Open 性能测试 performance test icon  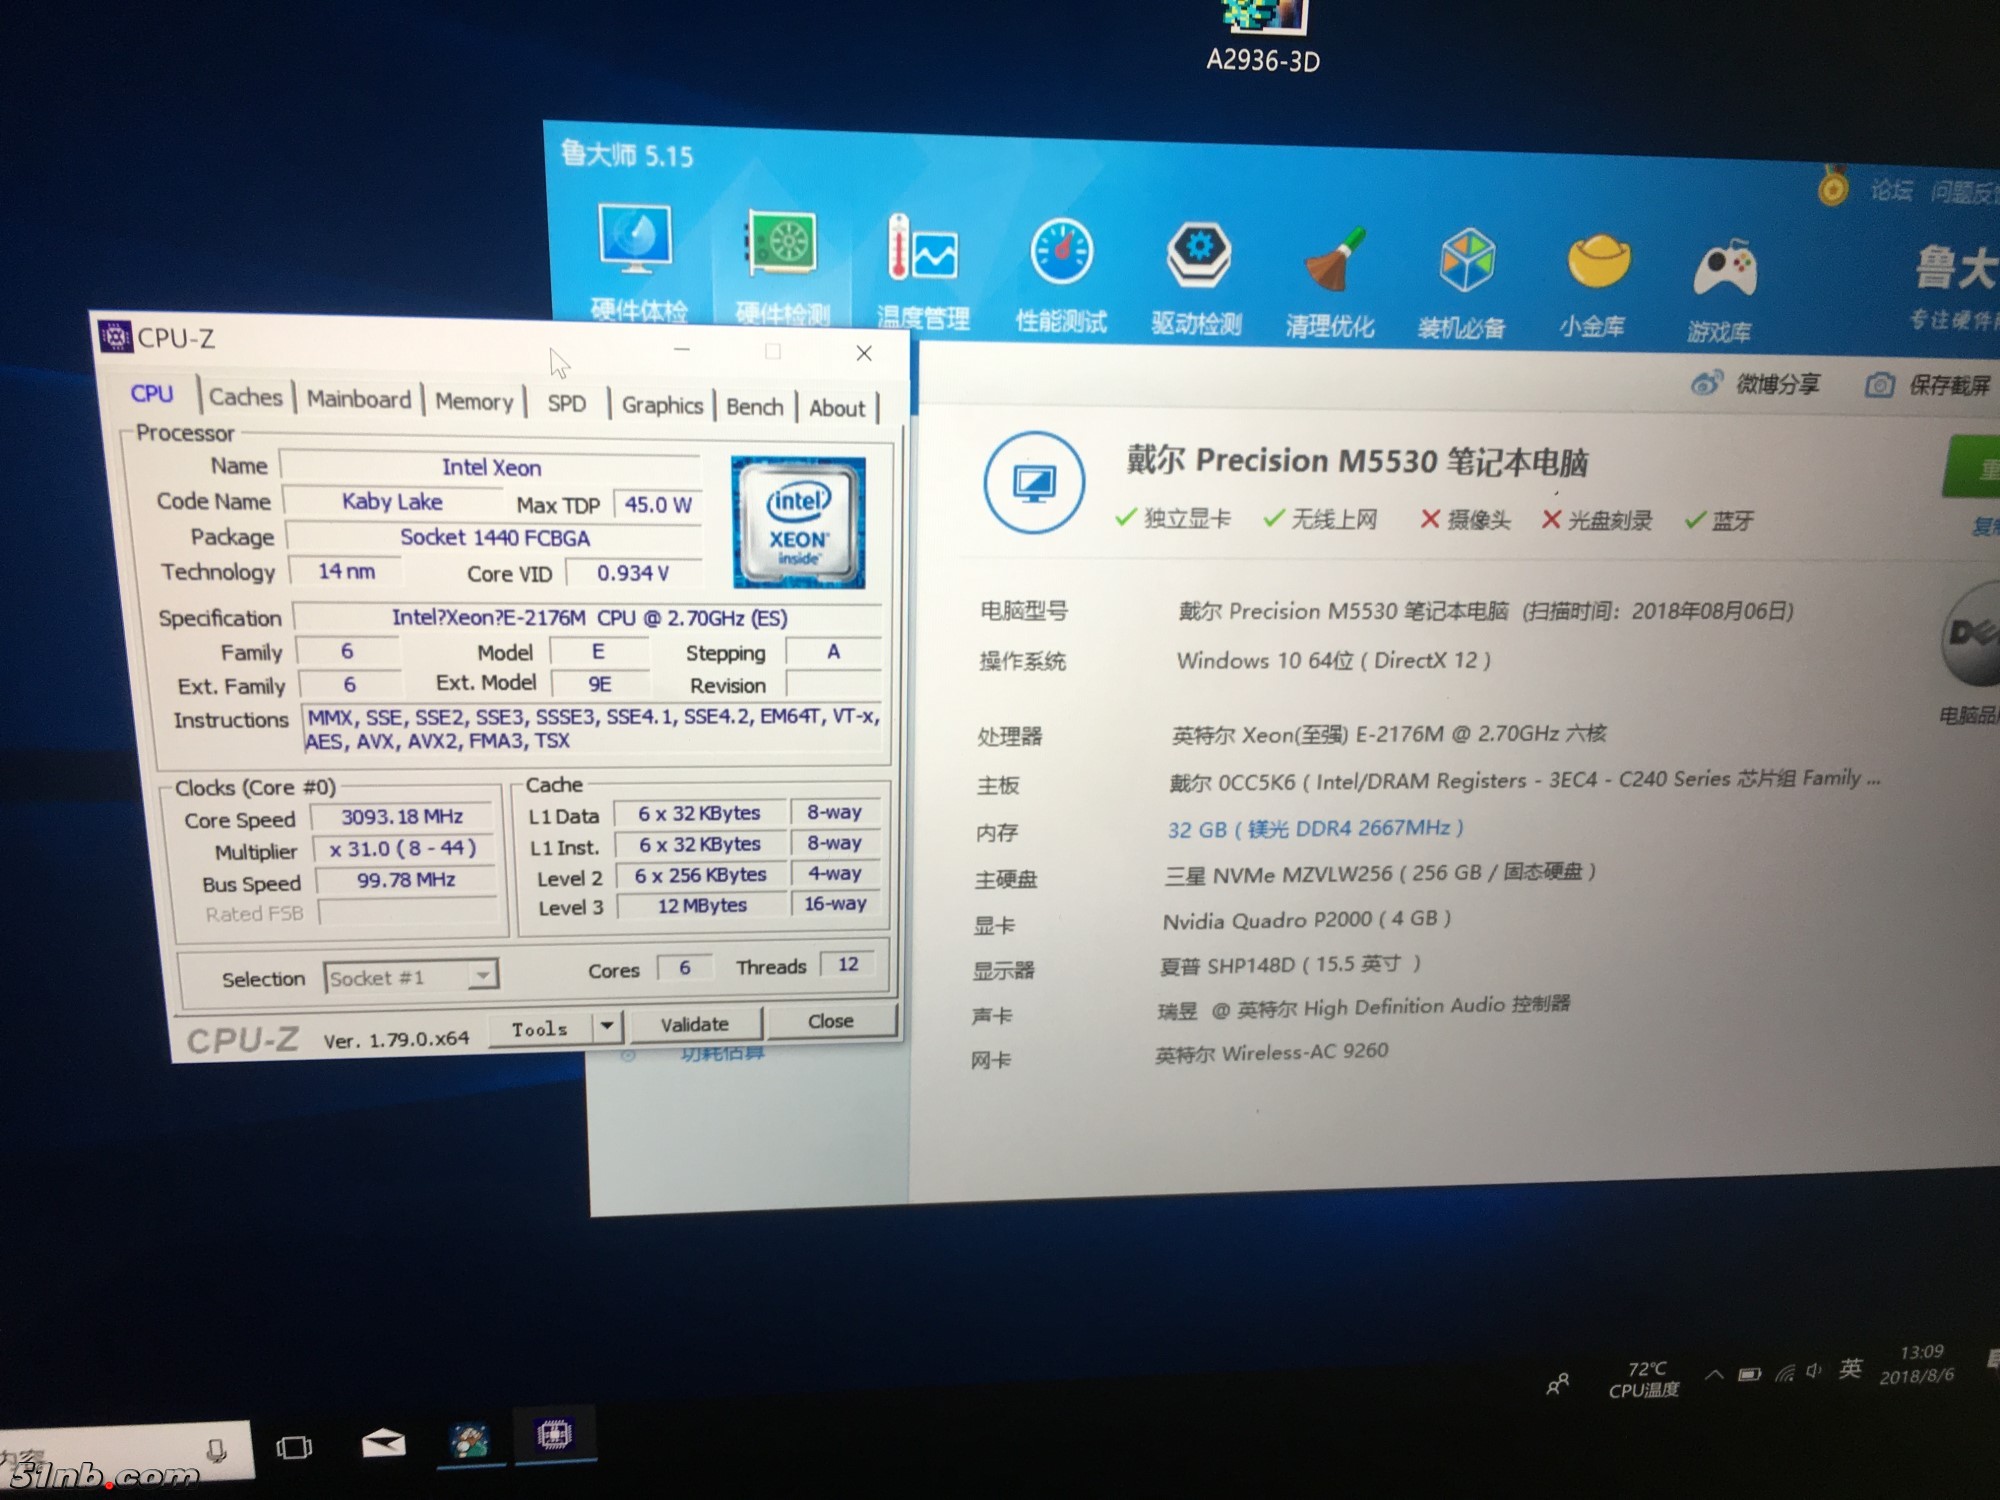(1061, 253)
